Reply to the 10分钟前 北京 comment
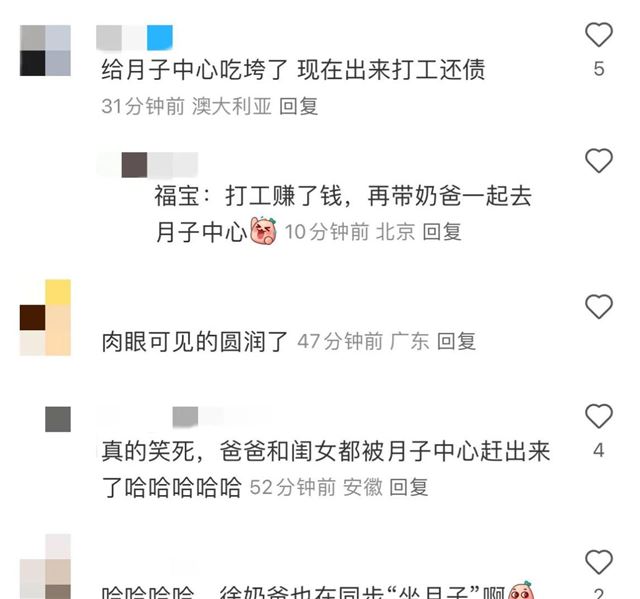The image size is (640, 599). [442, 232]
